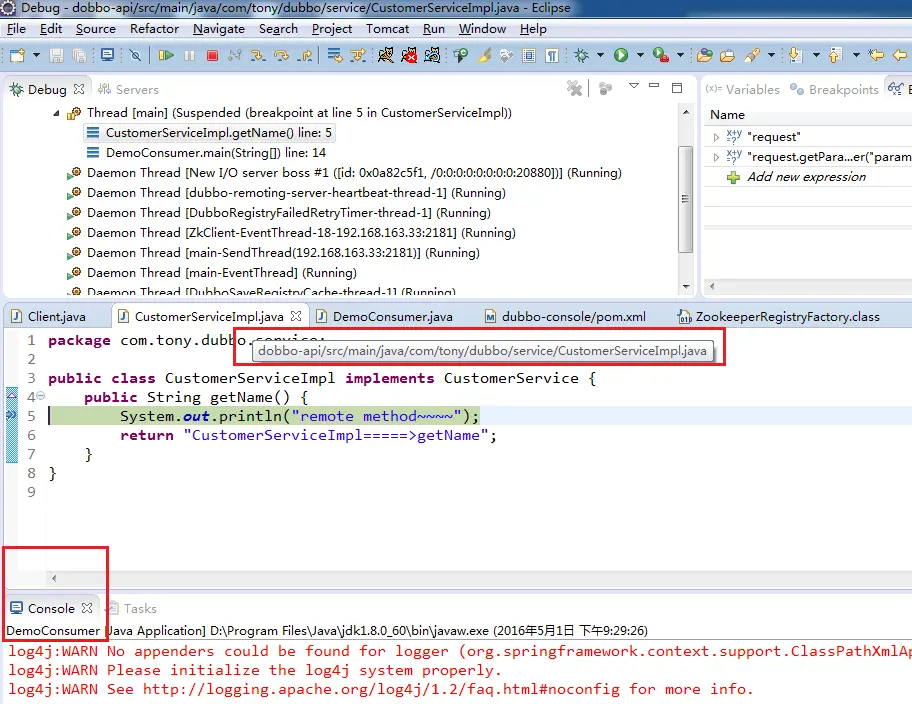
Task: Click editor horizontal scrollbar left arrow
Action: [54, 578]
